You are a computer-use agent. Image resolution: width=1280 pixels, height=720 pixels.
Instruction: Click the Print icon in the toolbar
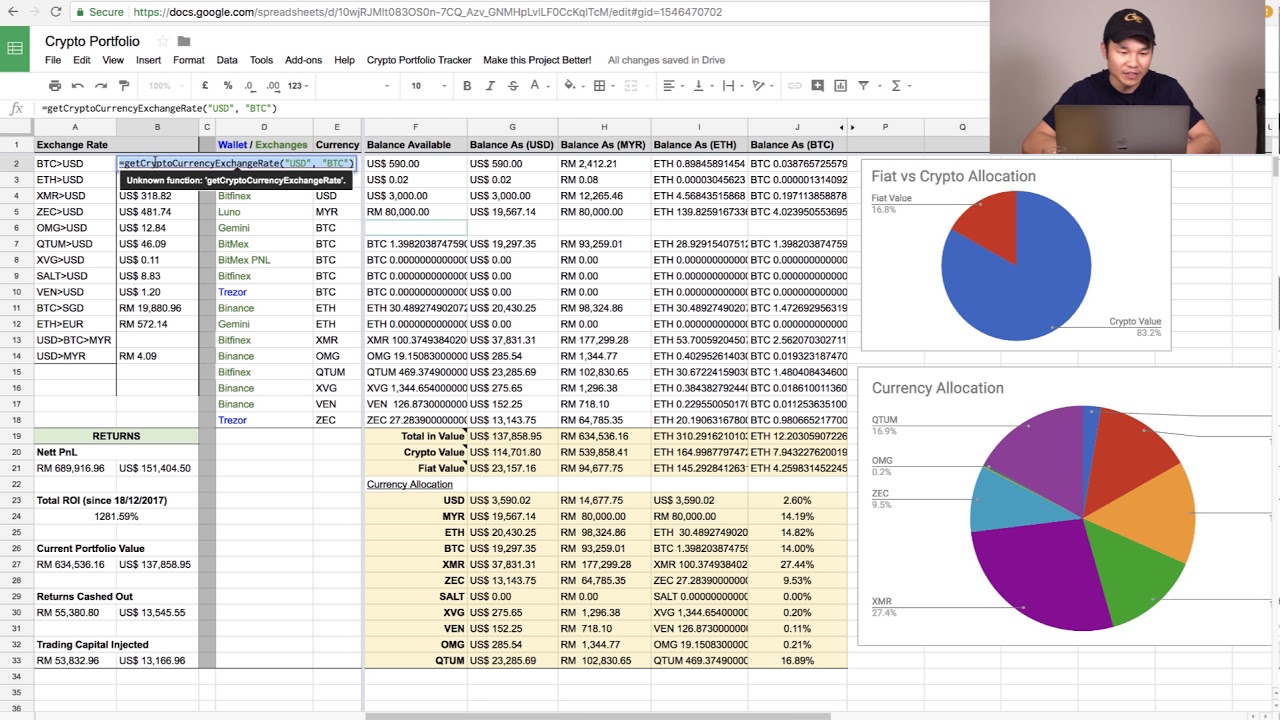point(55,86)
